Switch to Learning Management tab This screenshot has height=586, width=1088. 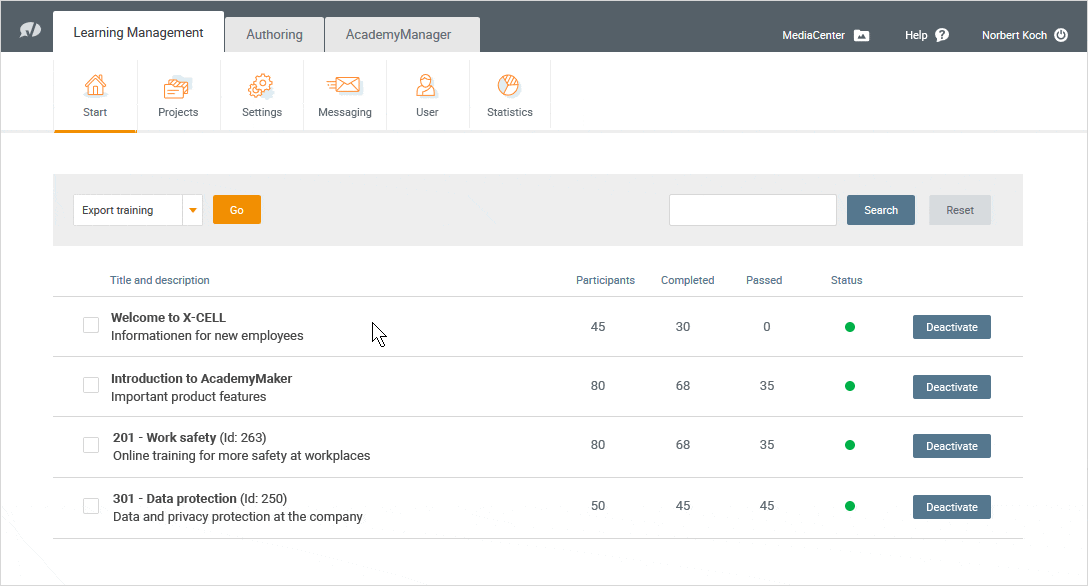coord(138,33)
